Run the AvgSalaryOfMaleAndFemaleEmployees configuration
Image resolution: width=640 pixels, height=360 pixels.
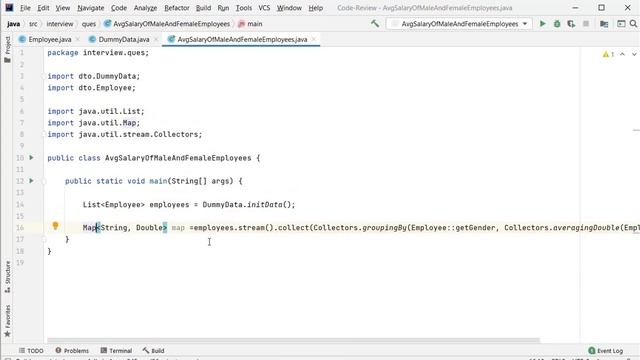coord(542,24)
